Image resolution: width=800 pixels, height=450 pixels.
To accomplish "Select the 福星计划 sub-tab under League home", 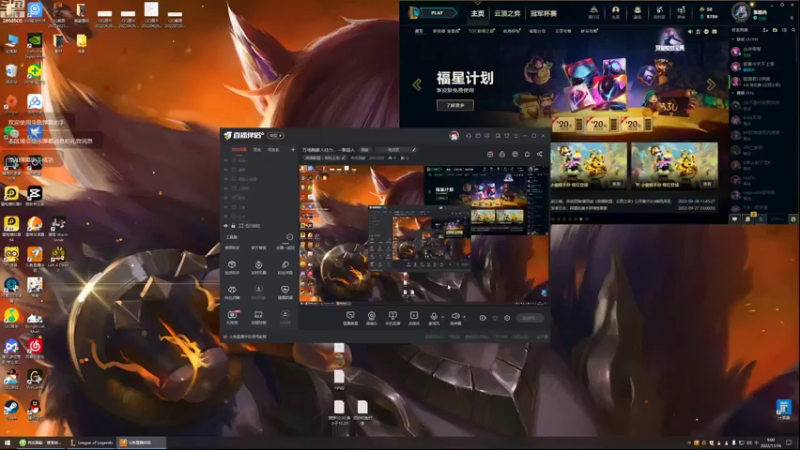I will pyautogui.click(x=537, y=31).
